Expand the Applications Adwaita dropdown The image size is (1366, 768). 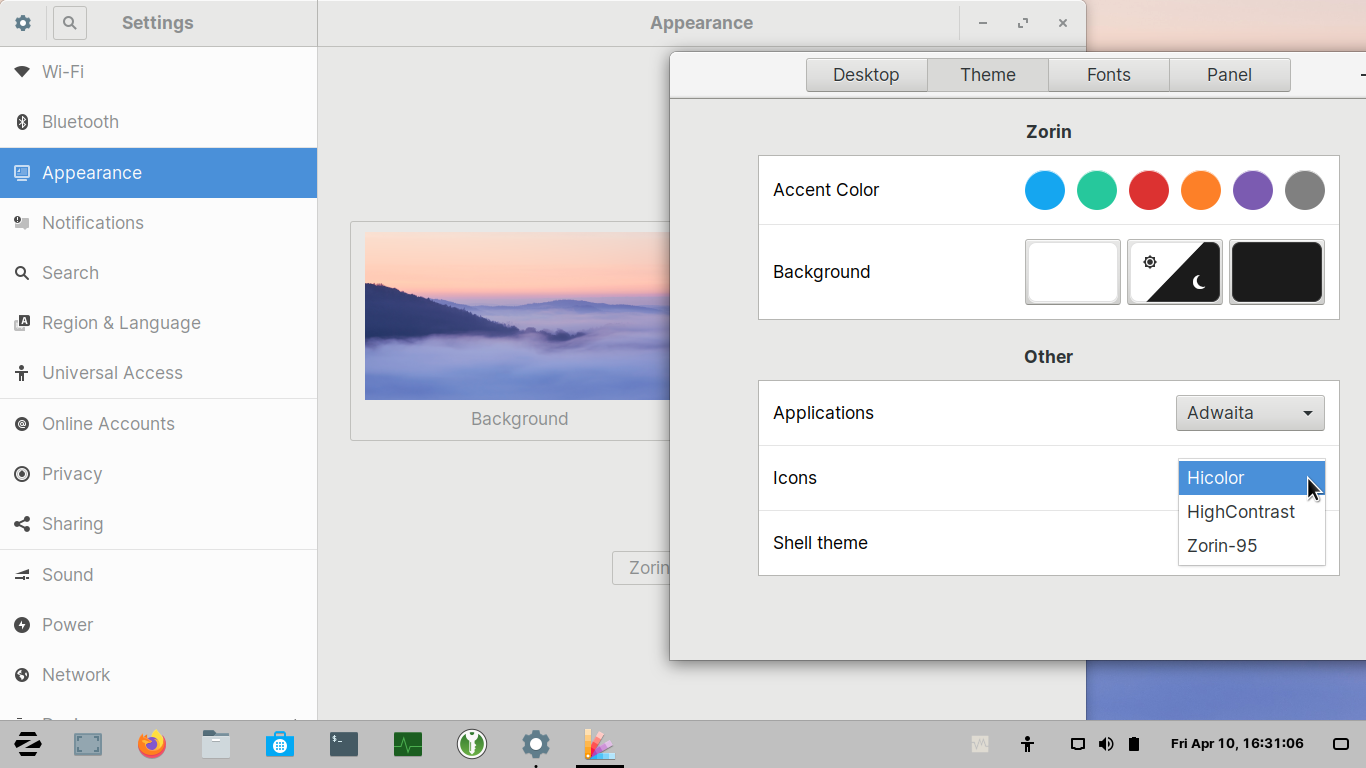1249,413
